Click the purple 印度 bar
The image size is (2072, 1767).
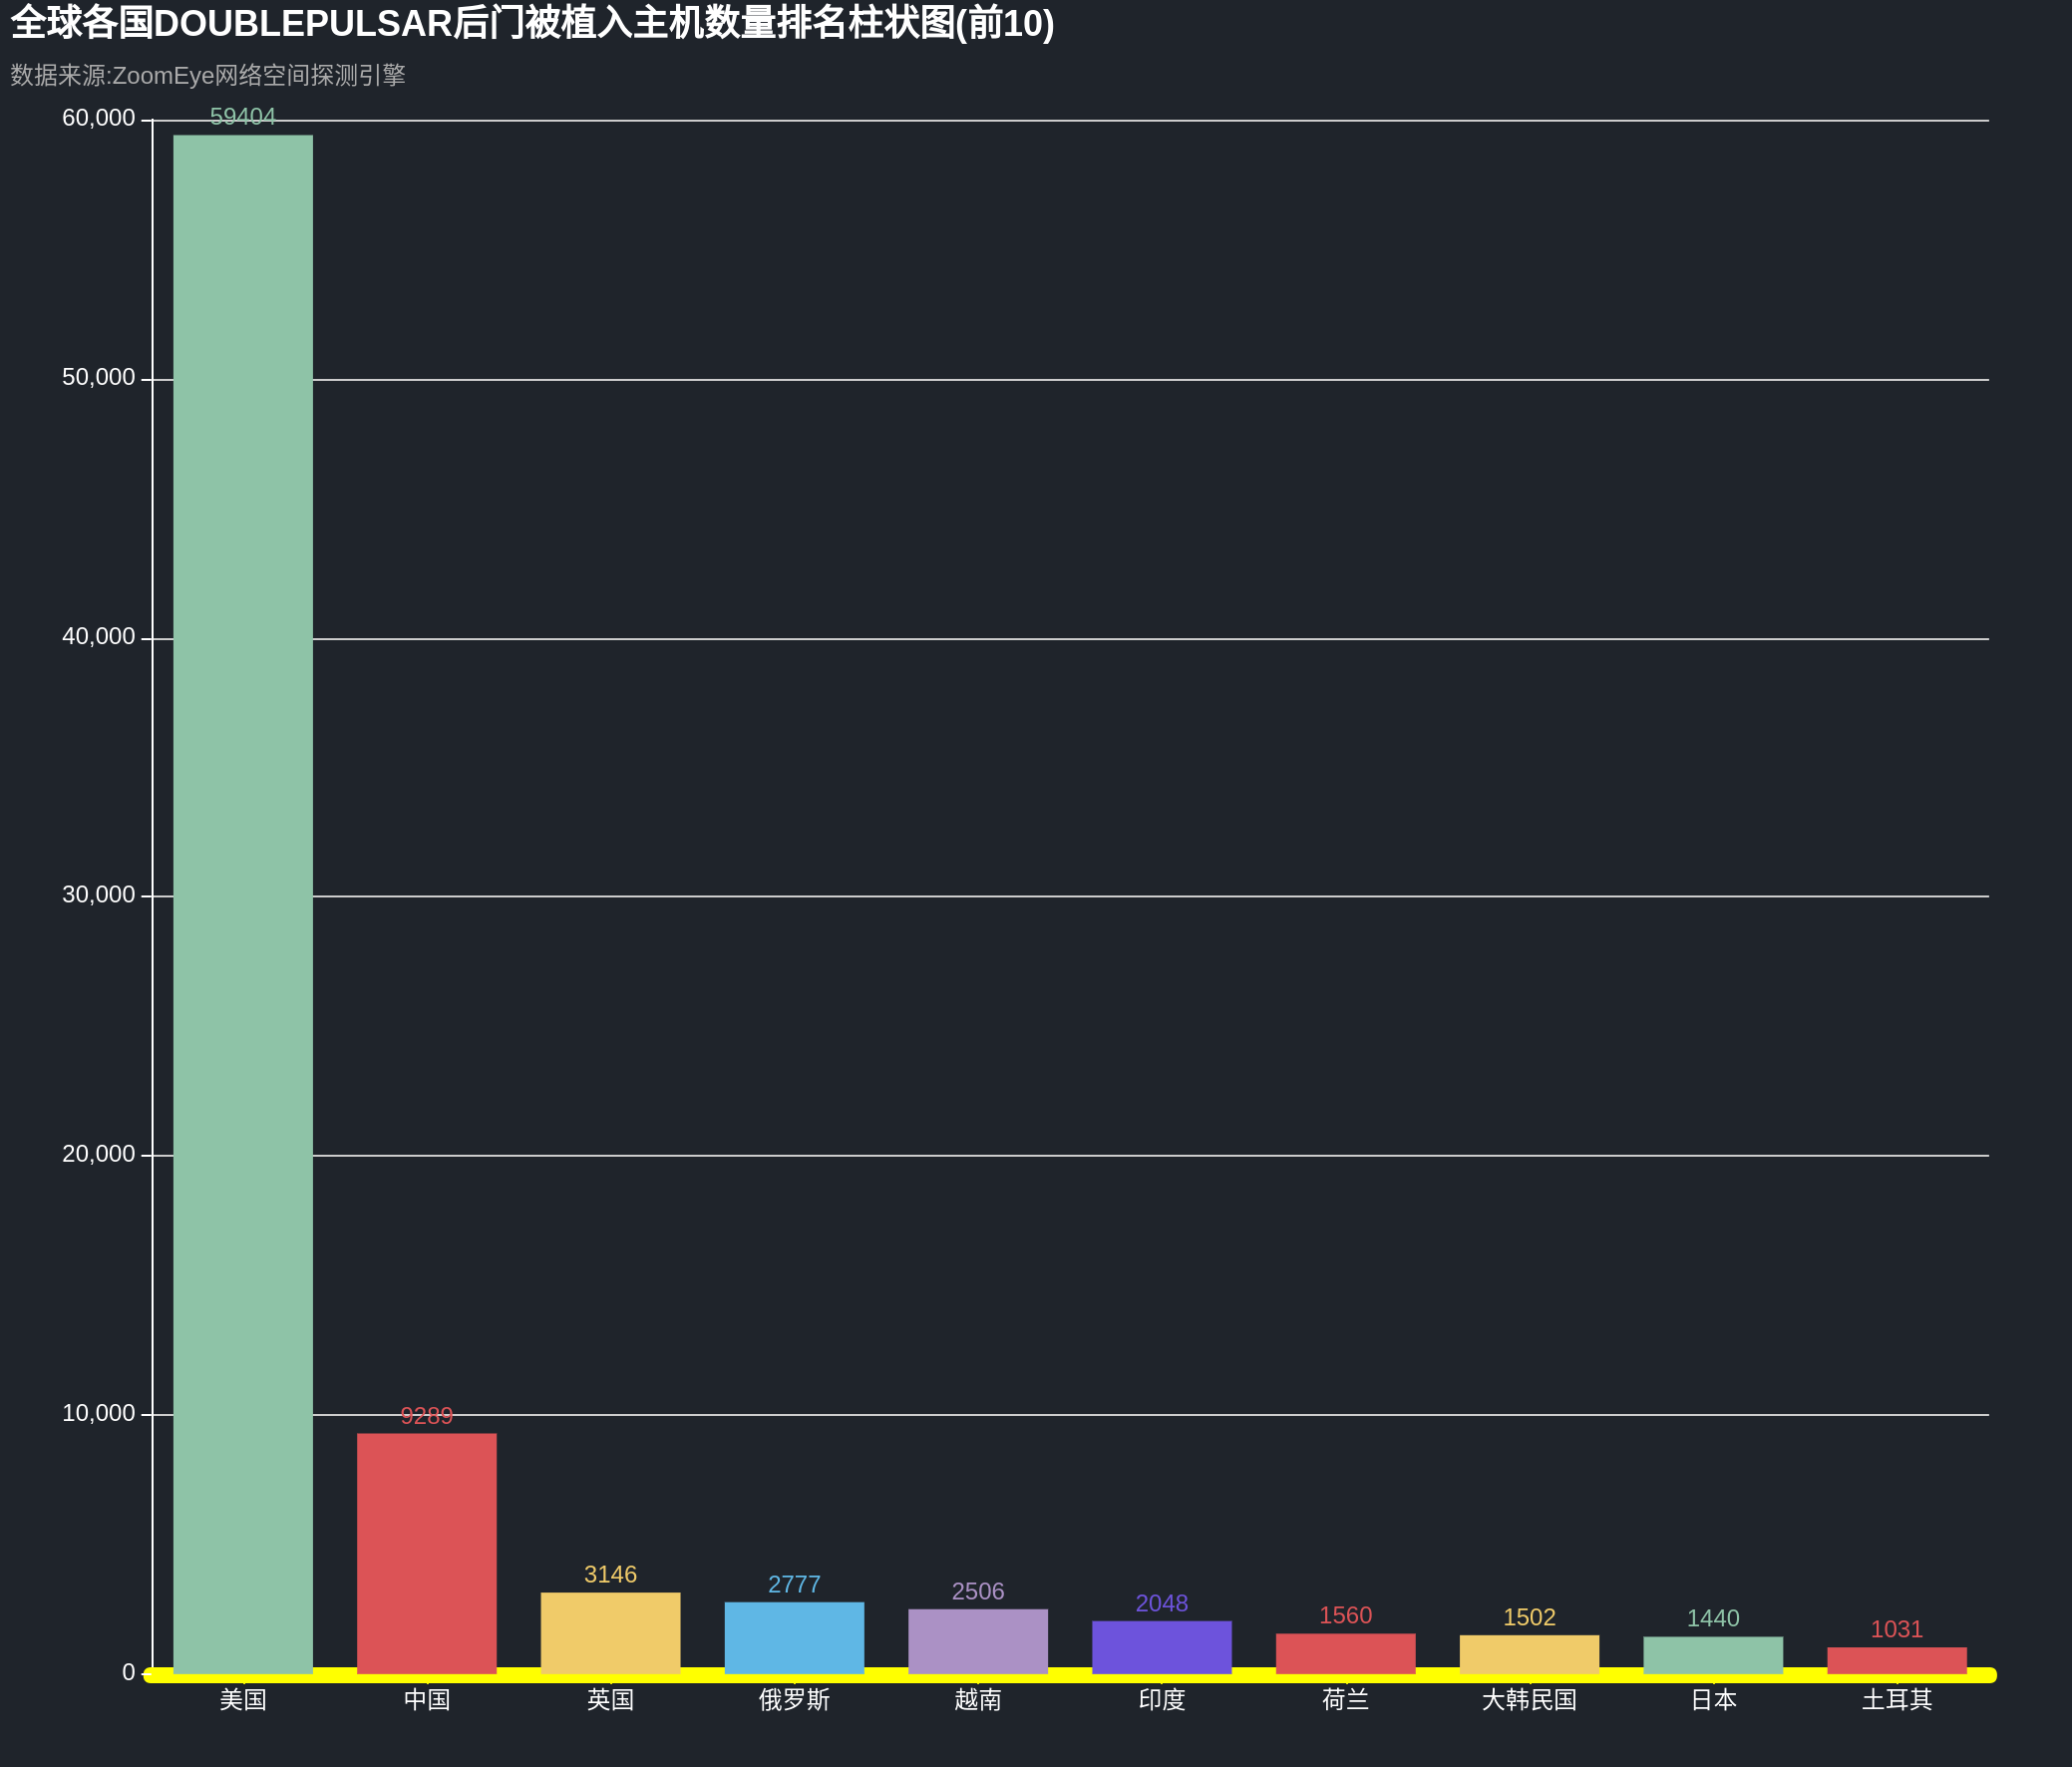[x=1162, y=1647]
